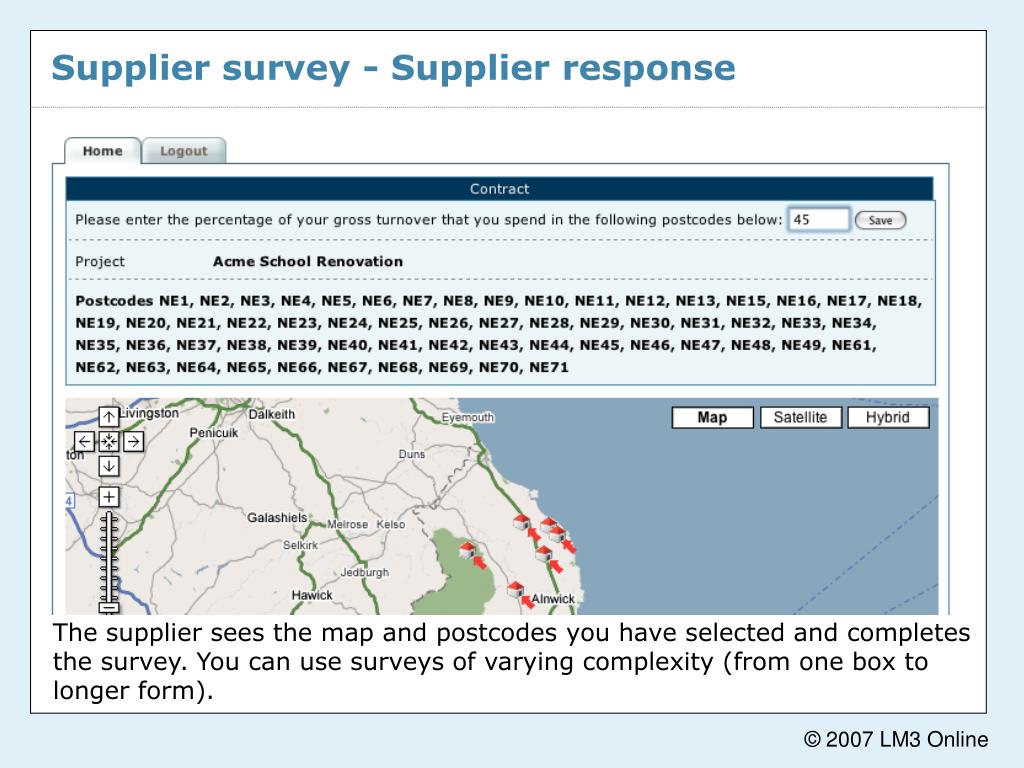The image size is (1024, 768).
Task: Pan the map left with the arrow
Action: point(84,441)
